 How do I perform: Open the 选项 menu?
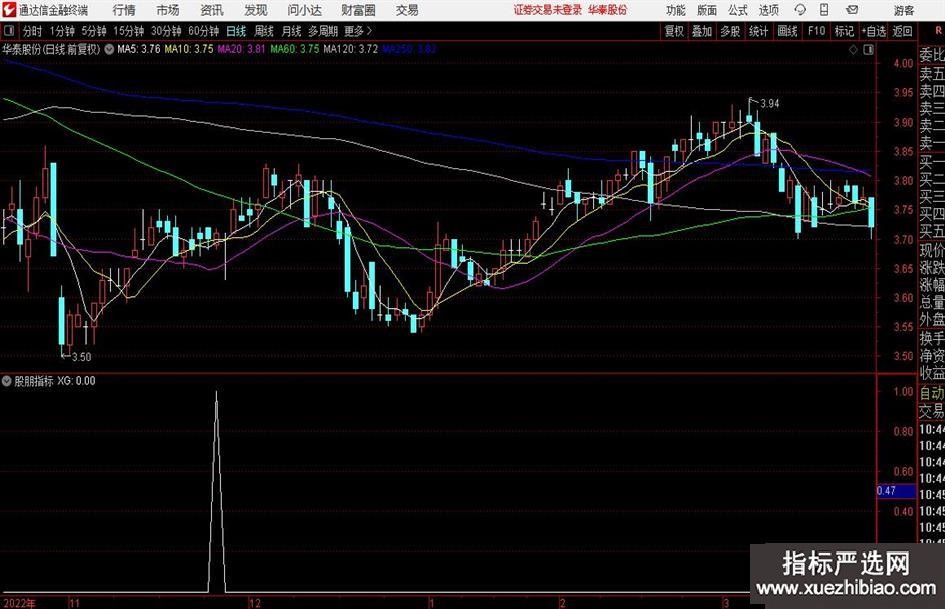click(x=768, y=10)
